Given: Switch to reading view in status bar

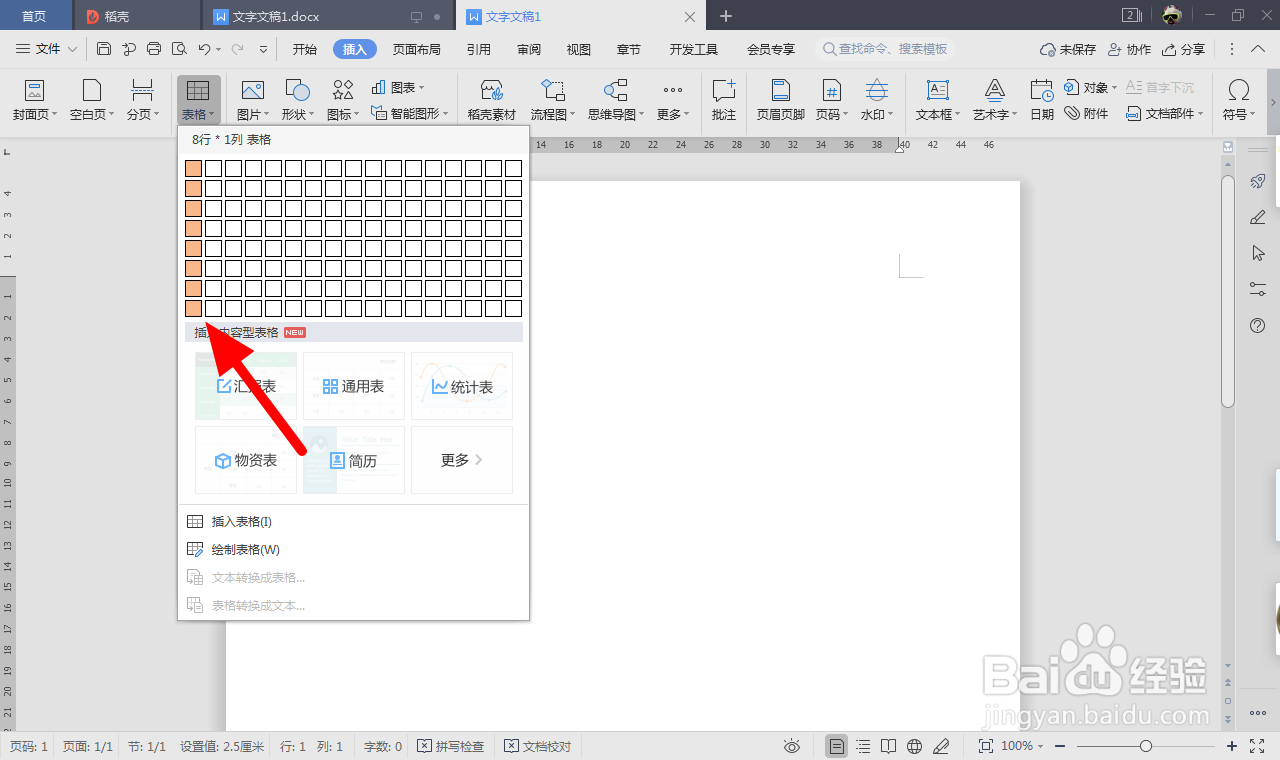Looking at the screenshot, I should point(889,746).
